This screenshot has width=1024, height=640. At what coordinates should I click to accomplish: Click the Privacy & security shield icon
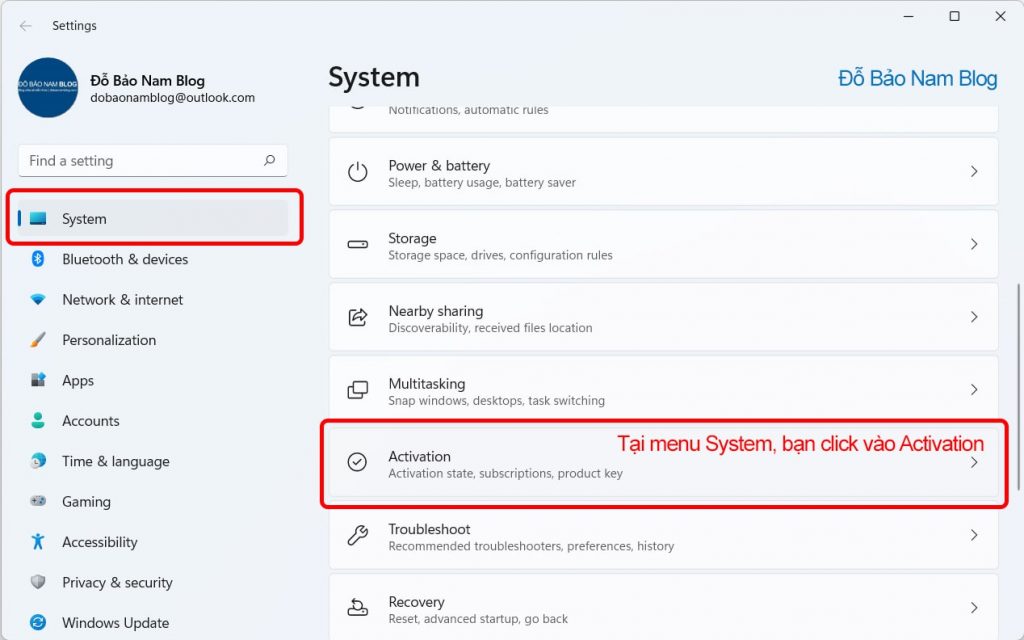38,583
